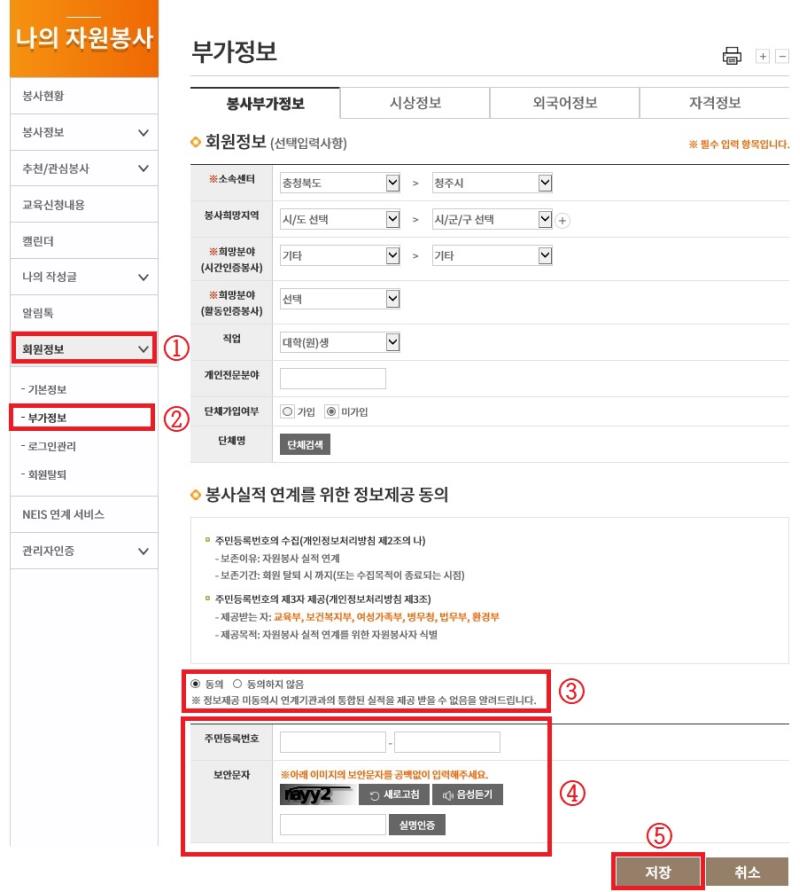
Task: Select the 동의하지 않음 radio option
Action: tap(237, 684)
